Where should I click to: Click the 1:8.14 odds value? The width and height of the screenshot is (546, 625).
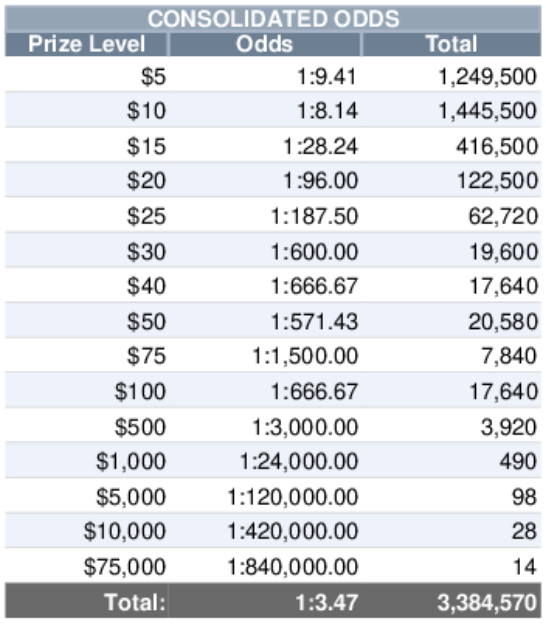pyautogui.click(x=327, y=111)
